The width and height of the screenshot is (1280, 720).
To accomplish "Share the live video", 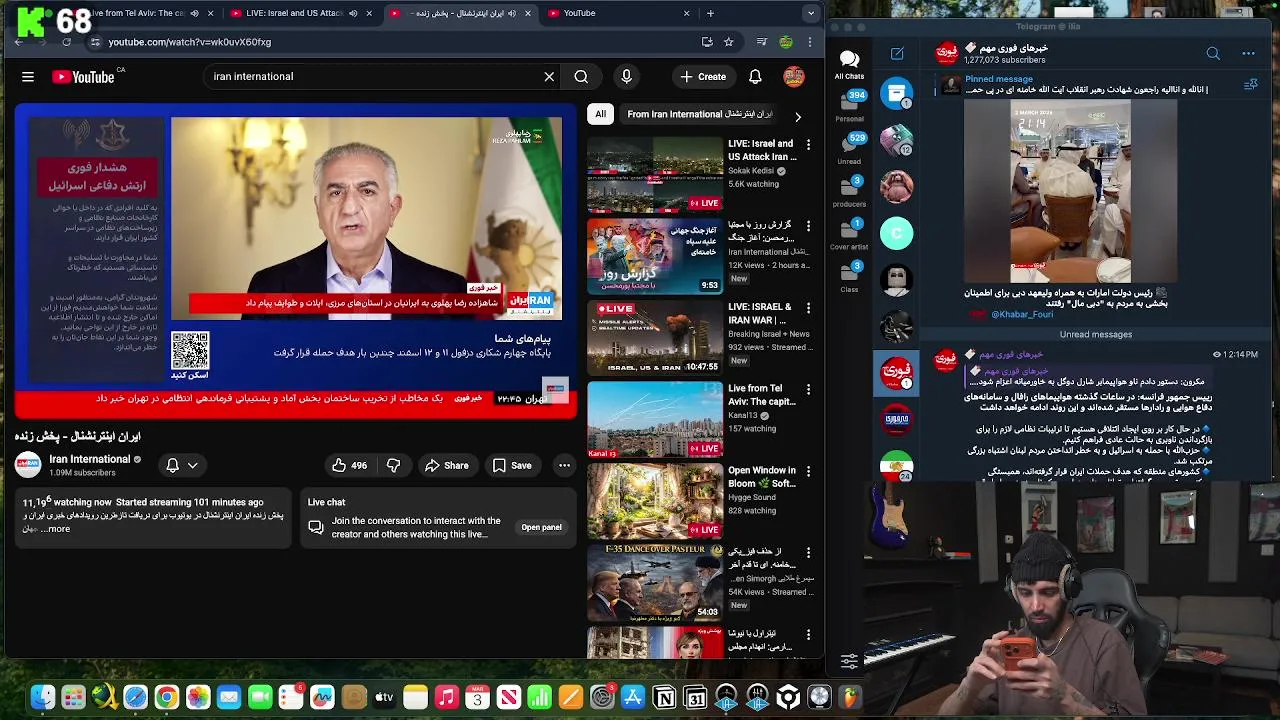I will [x=446, y=465].
